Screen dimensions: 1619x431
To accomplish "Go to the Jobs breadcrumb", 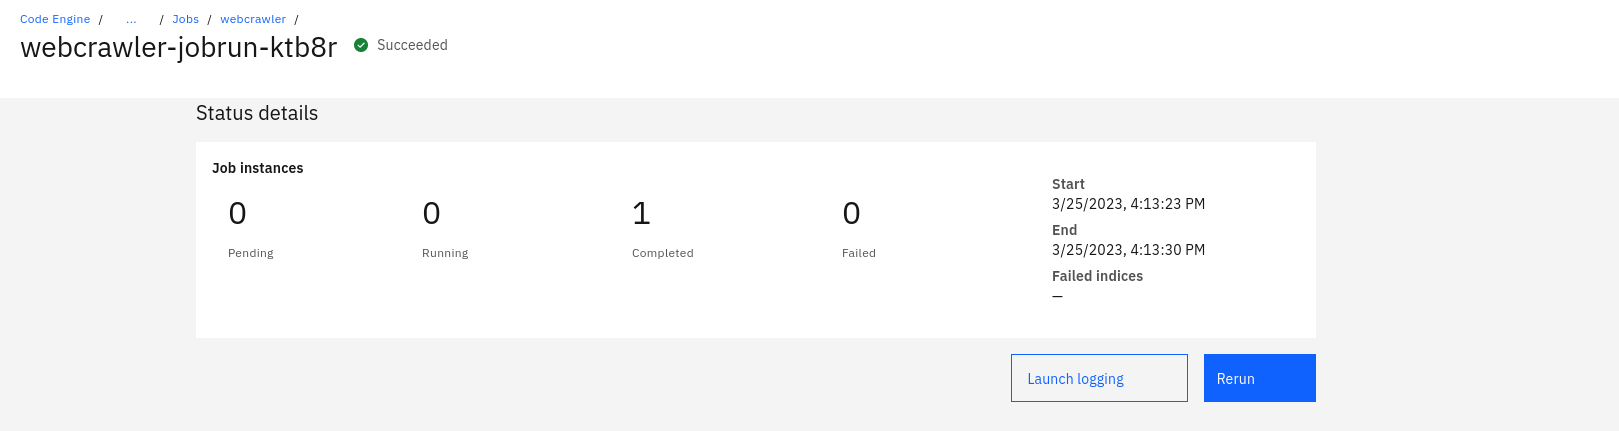I will point(185,19).
